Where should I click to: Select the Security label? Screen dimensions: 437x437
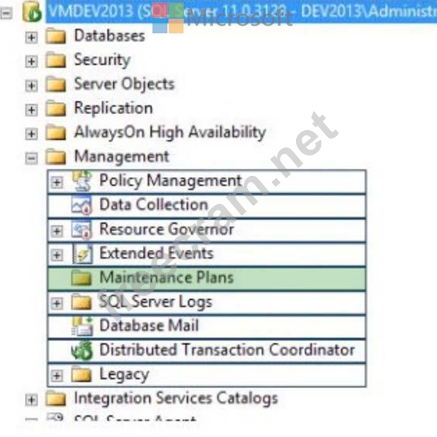point(102,60)
